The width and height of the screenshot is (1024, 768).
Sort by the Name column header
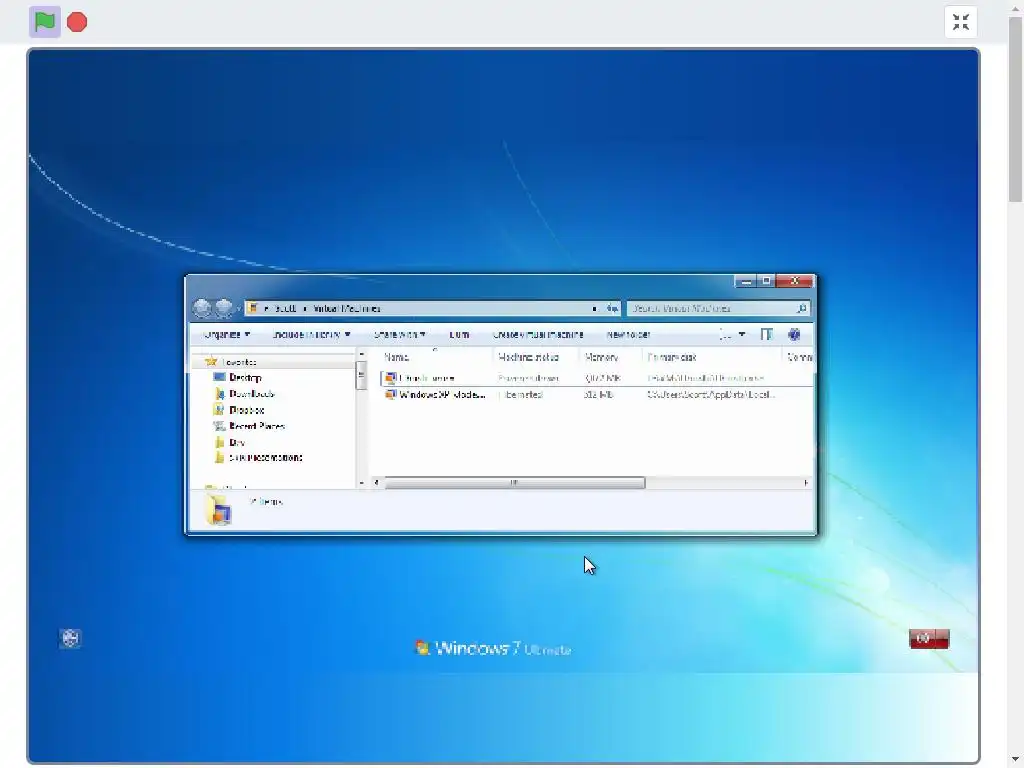point(396,357)
